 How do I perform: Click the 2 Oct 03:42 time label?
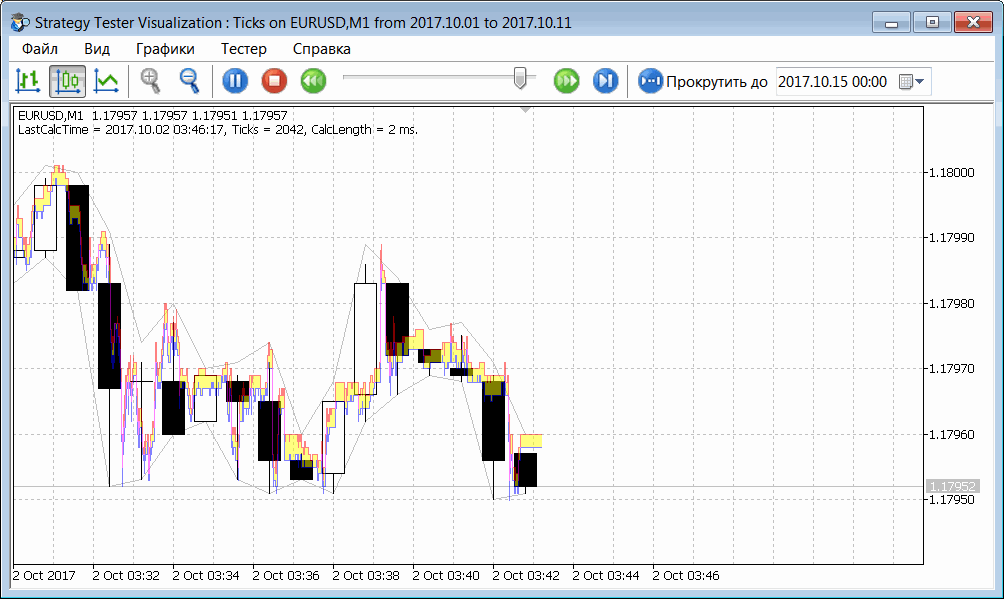tap(526, 576)
